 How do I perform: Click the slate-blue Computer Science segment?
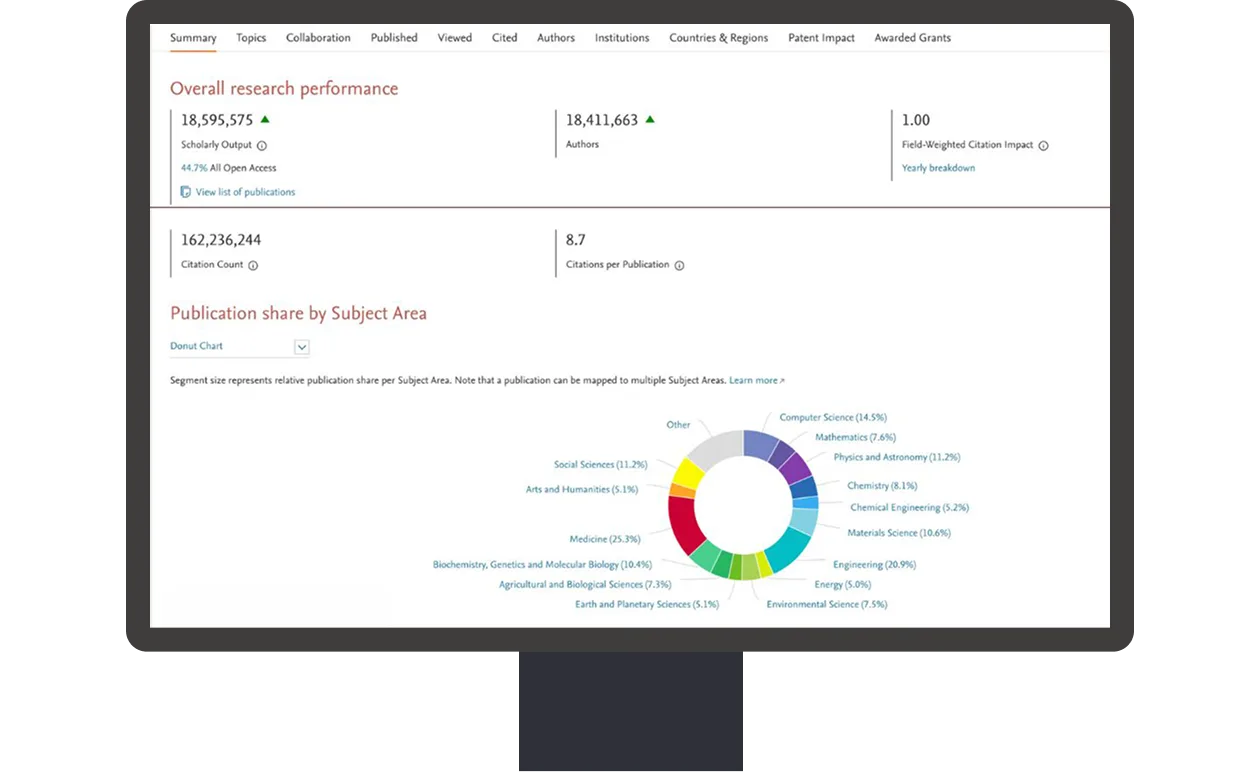coord(760,445)
